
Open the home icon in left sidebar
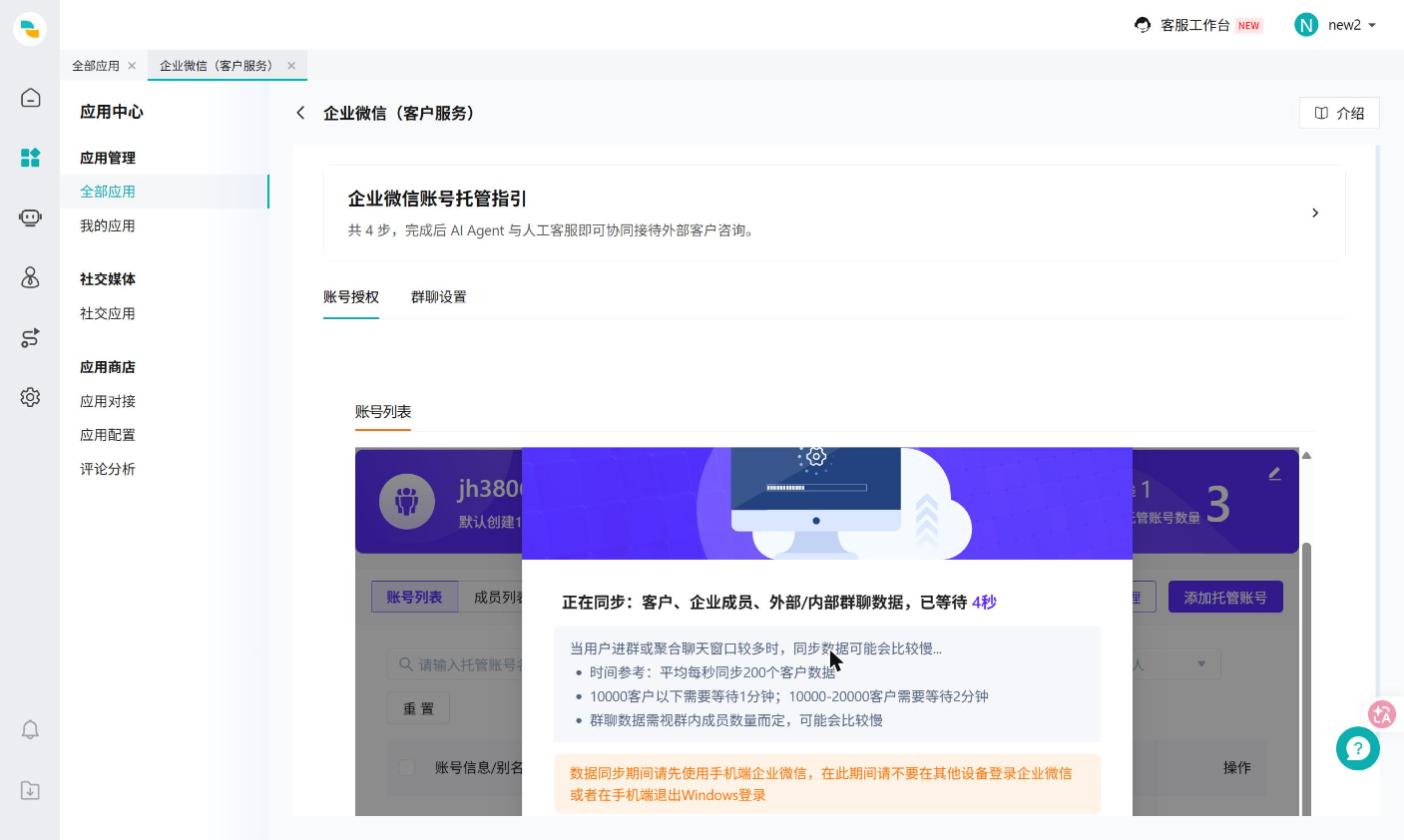click(30, 98)
